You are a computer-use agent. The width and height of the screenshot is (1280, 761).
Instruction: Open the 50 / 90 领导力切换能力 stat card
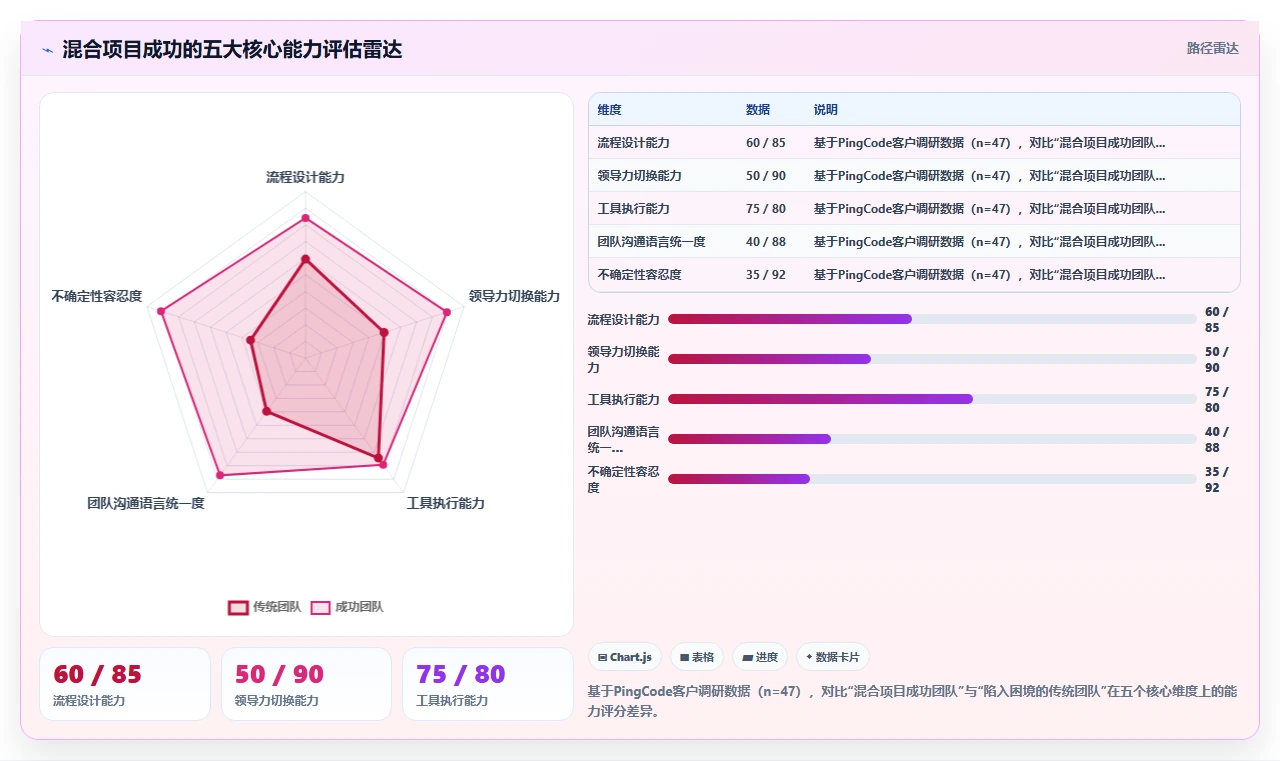(x=306, y=684)
